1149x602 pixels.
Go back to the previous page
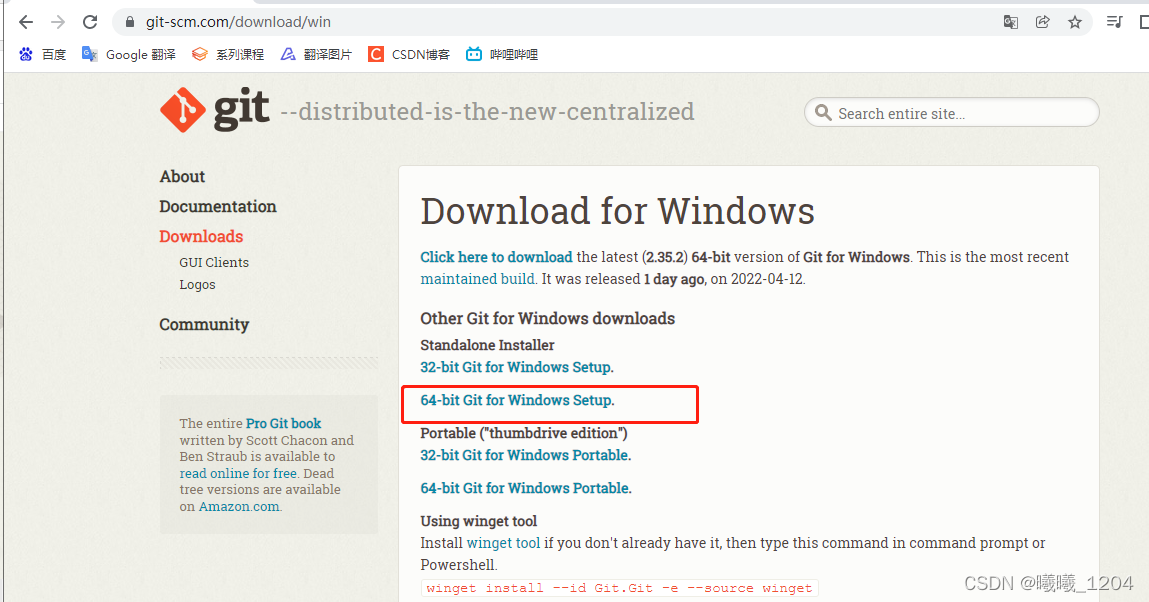(x=26, y=22)
